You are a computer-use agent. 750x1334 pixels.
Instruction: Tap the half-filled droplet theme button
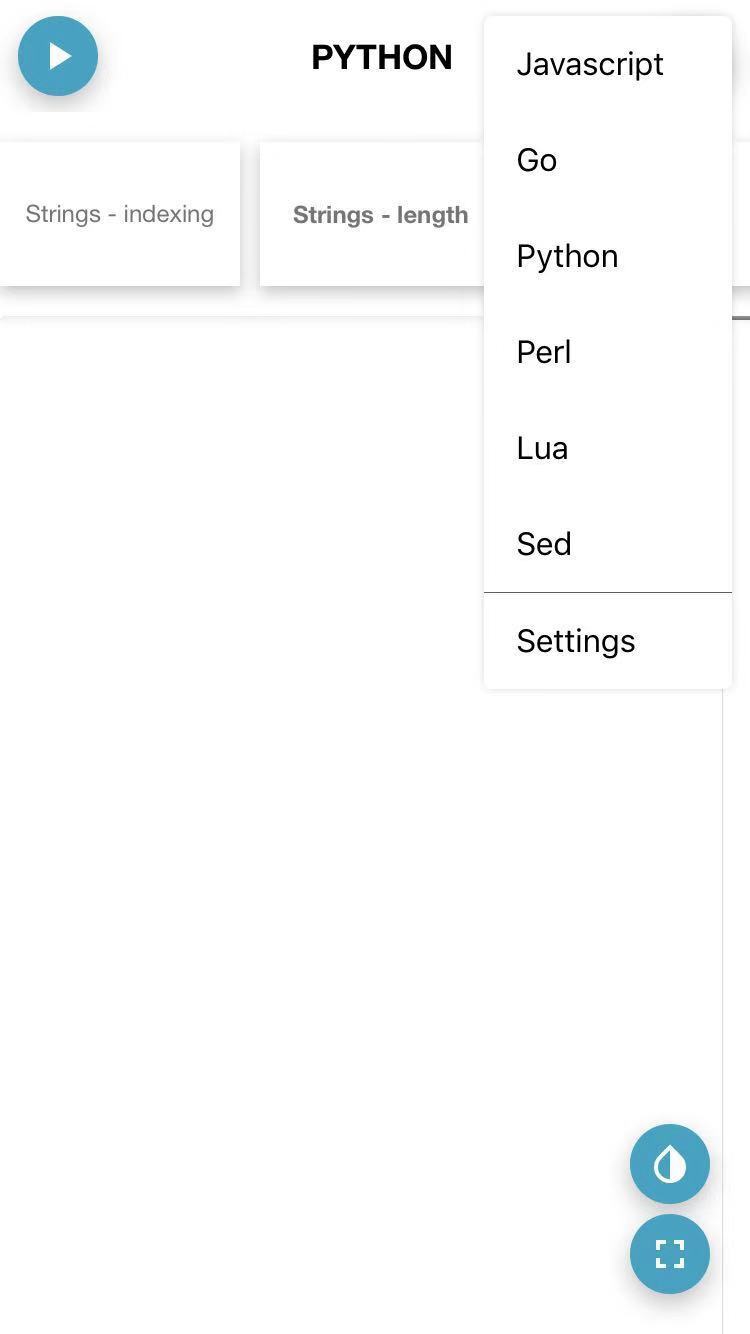pos(670,1164)
